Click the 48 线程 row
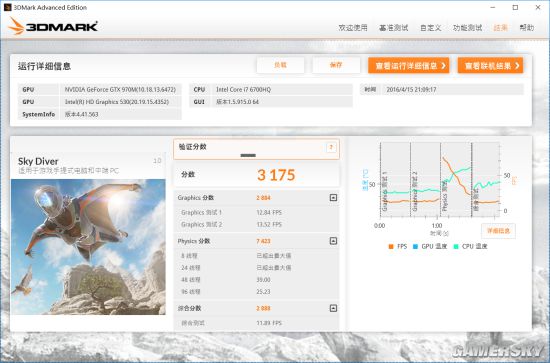Image resolution: width=550 pixels, height=363 pixels. 256,280
